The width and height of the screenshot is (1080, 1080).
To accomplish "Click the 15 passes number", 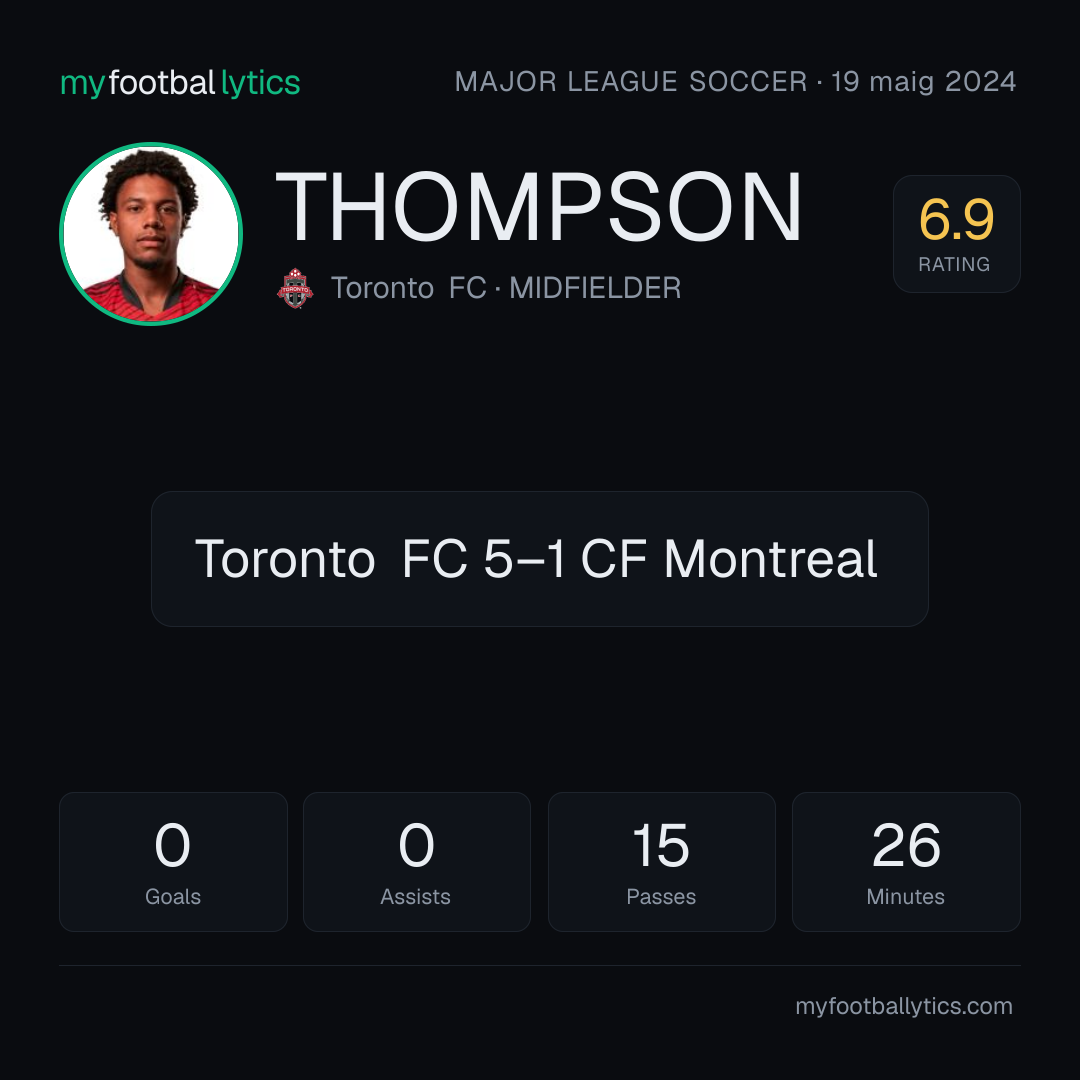I will tap(661, 845).
